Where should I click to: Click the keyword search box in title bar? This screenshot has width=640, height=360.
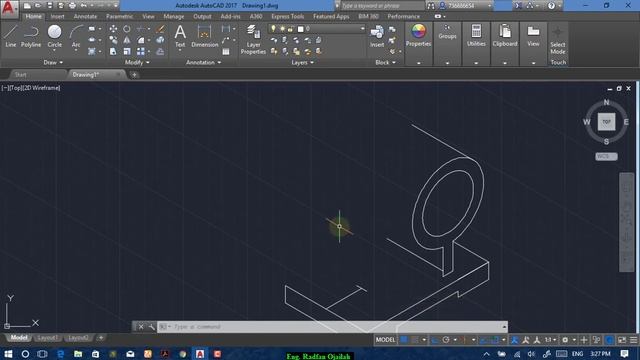382,6
